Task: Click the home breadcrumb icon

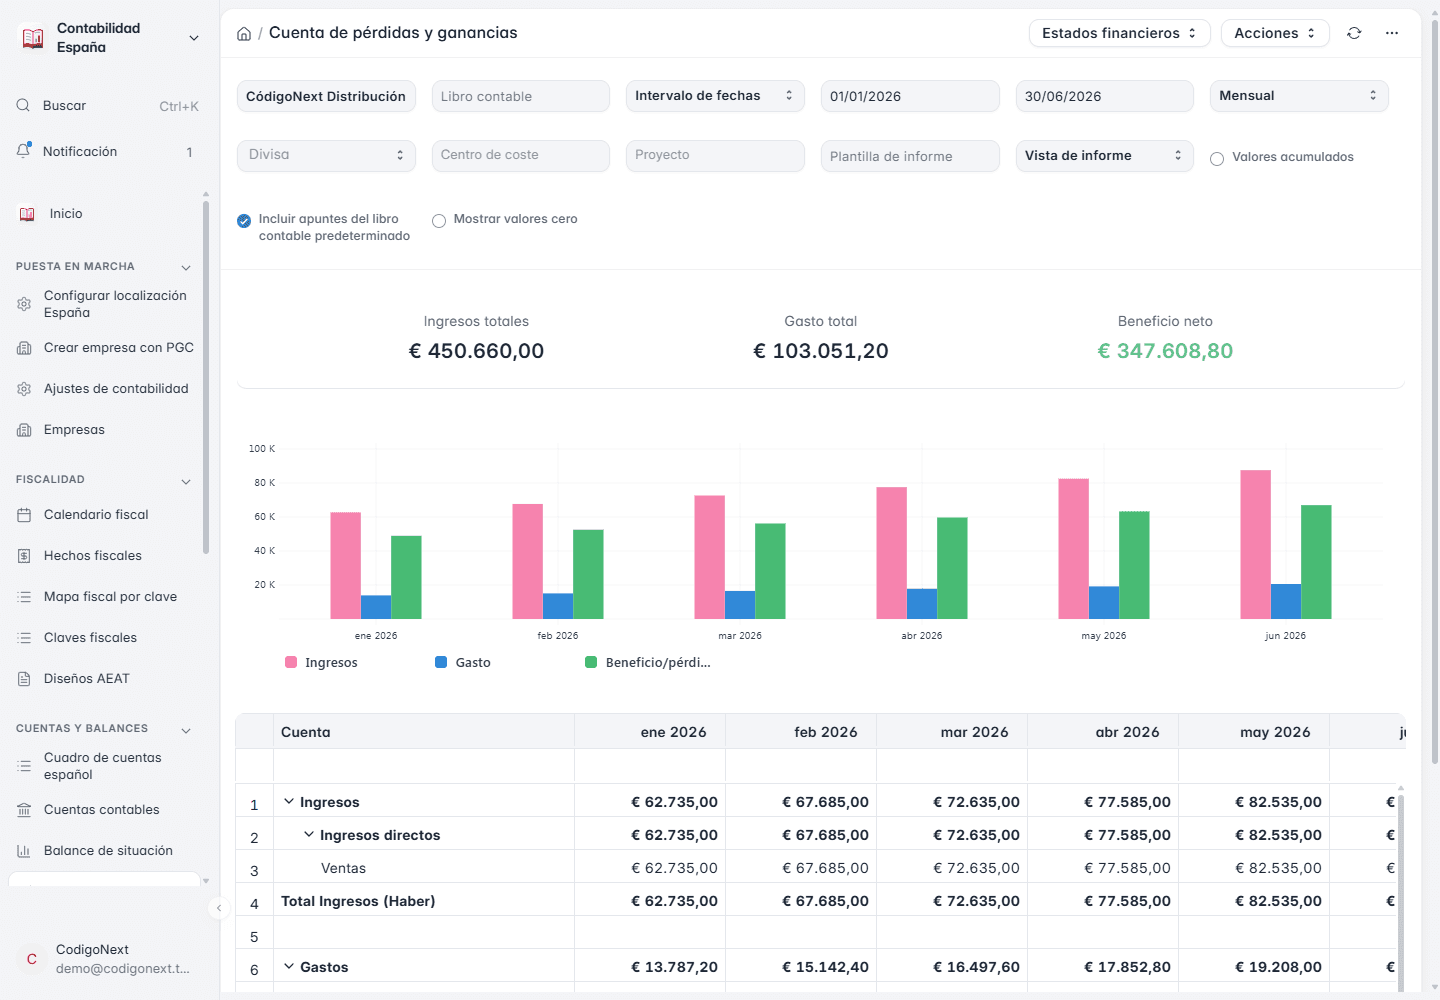Action: click(244, 34)
